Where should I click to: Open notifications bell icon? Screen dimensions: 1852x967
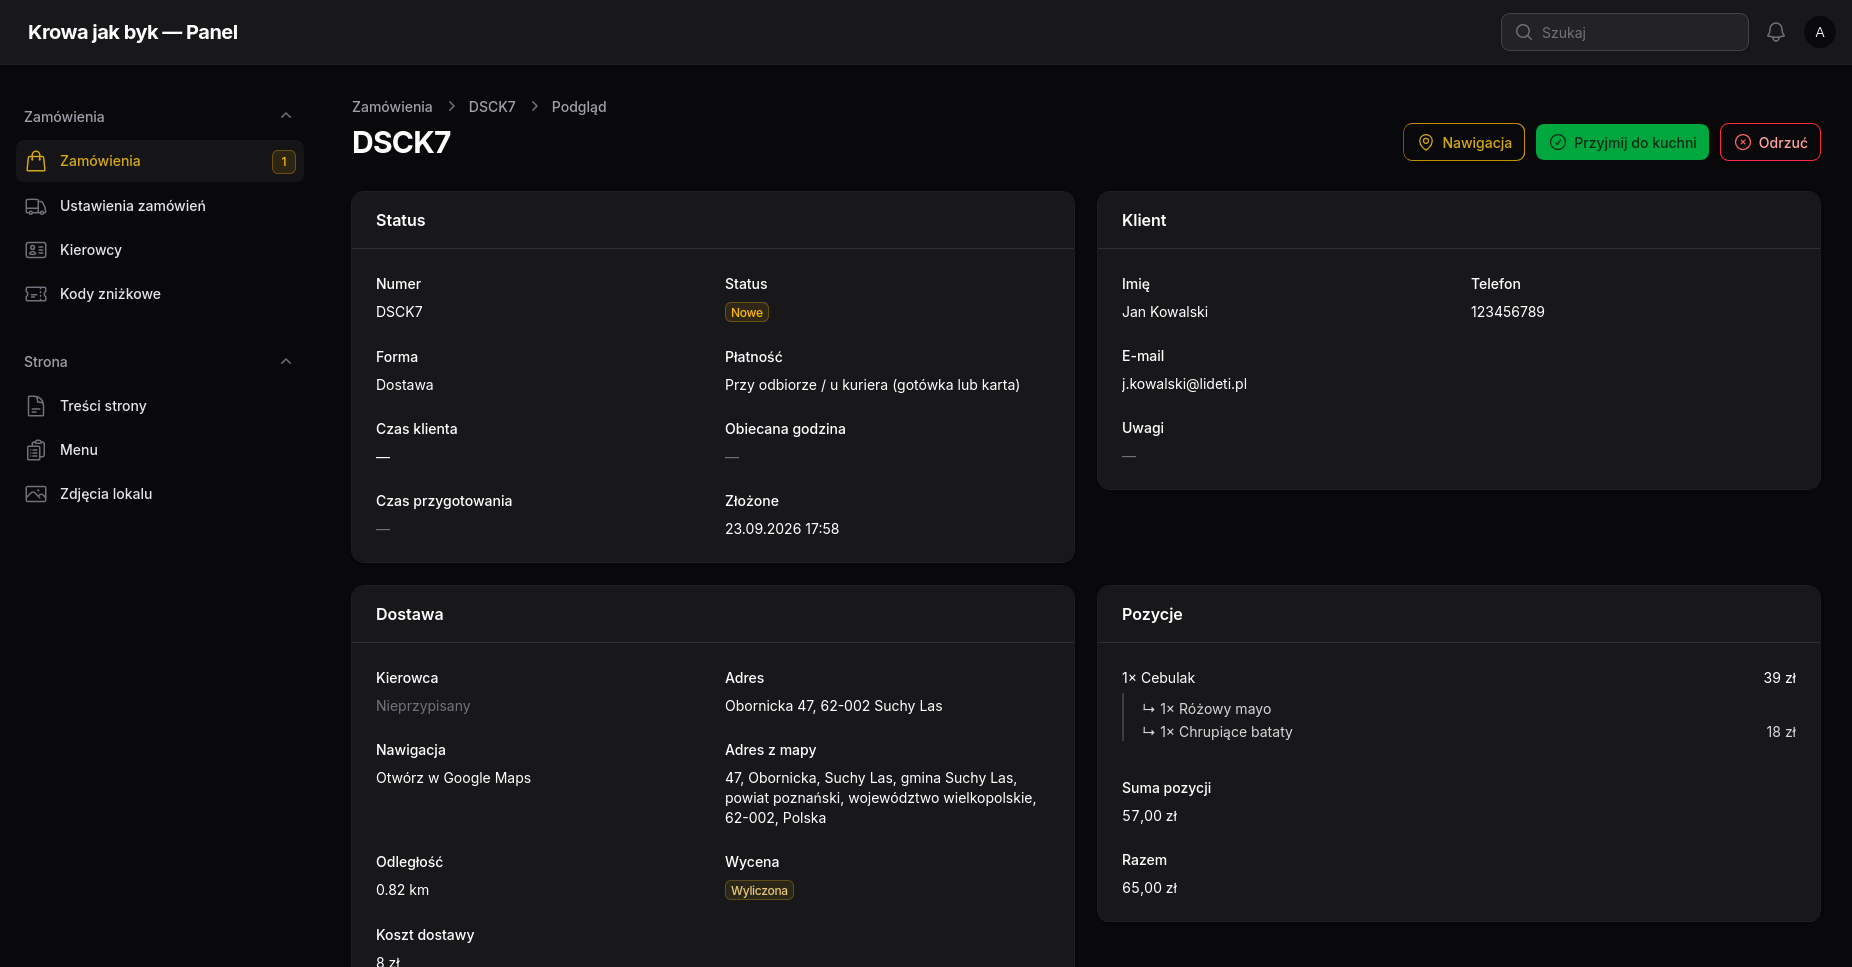pos(1776,32)
